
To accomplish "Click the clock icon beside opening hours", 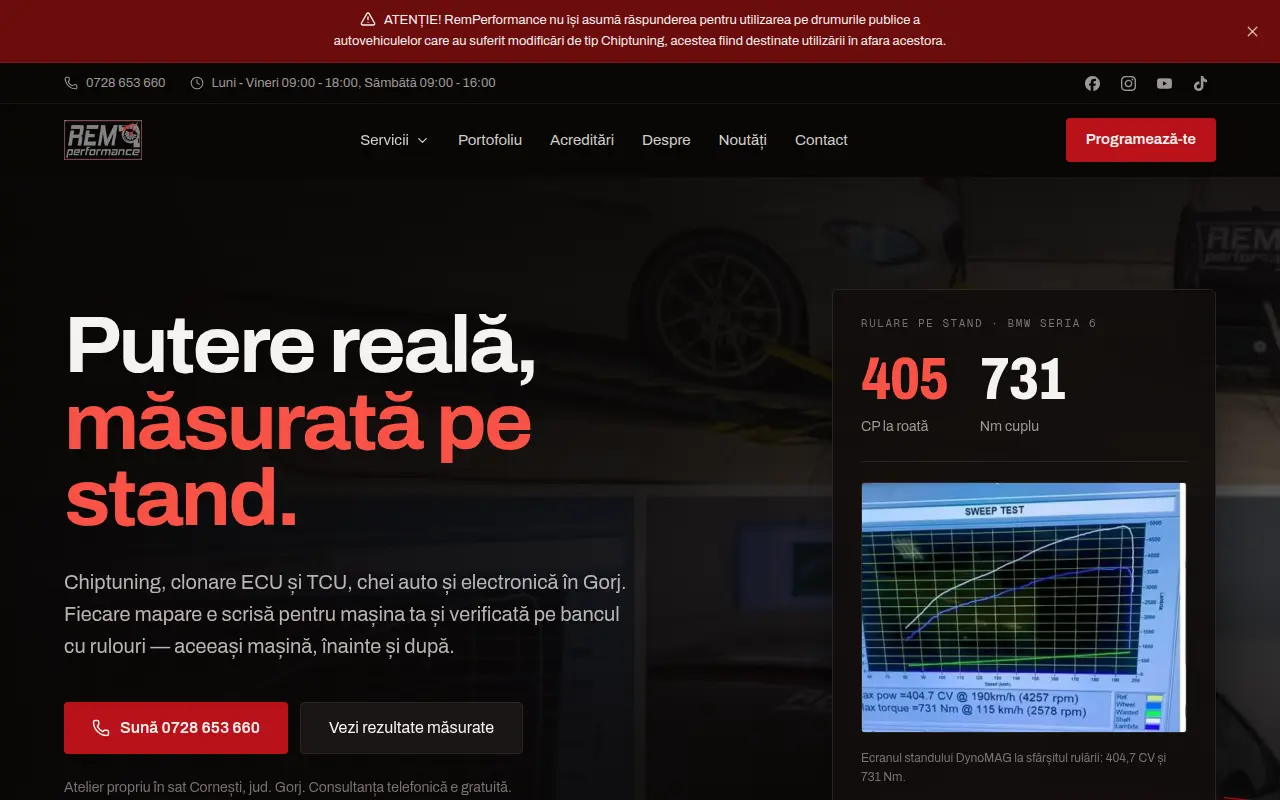I will pyautogui.click(x=197, y=83).
